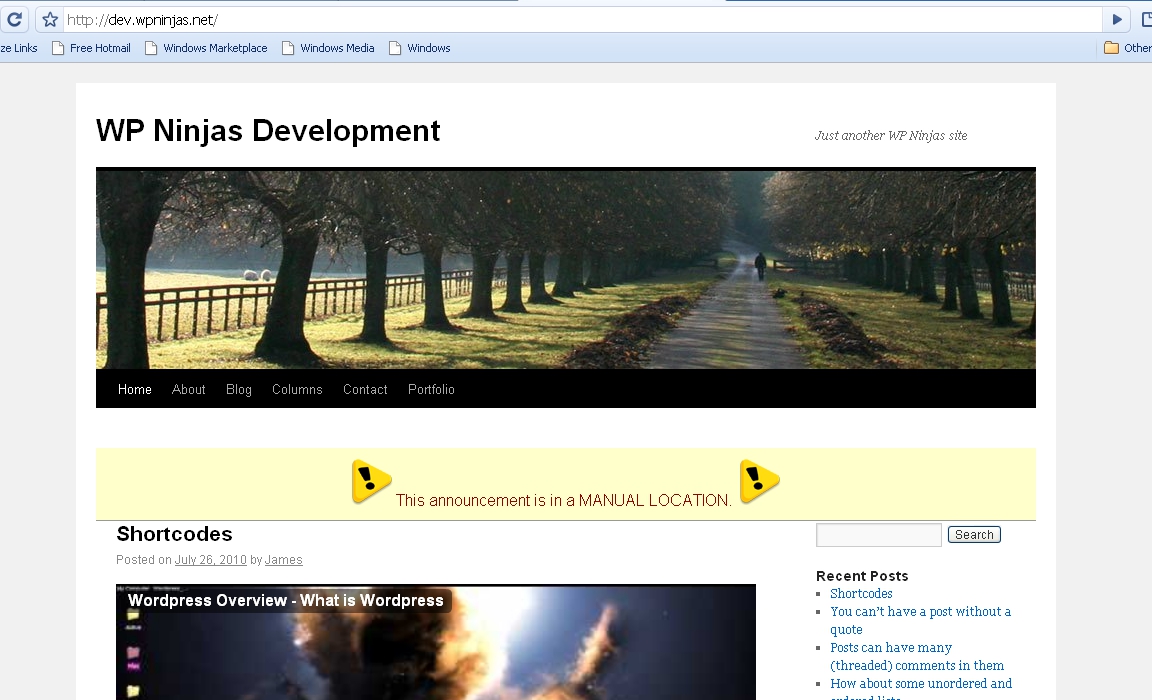Click the sidebar search text field

pyautogui.click(x=878, y=535)
